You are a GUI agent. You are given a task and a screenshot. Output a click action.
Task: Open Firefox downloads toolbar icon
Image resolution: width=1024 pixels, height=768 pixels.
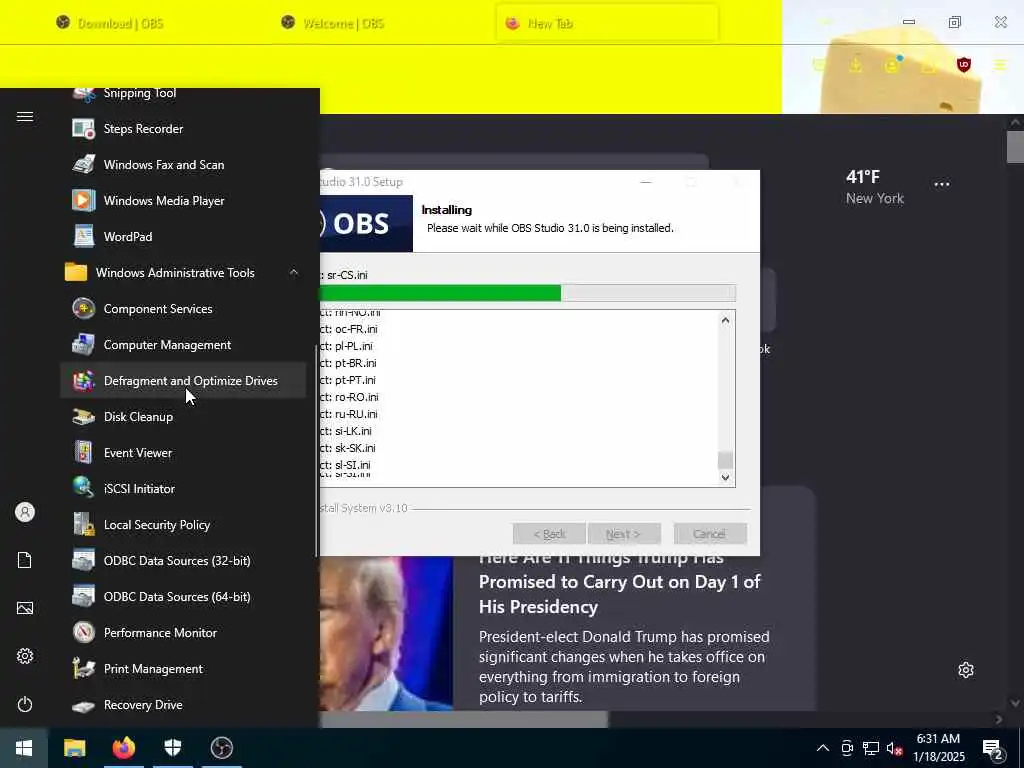click(x=855, y=65)
